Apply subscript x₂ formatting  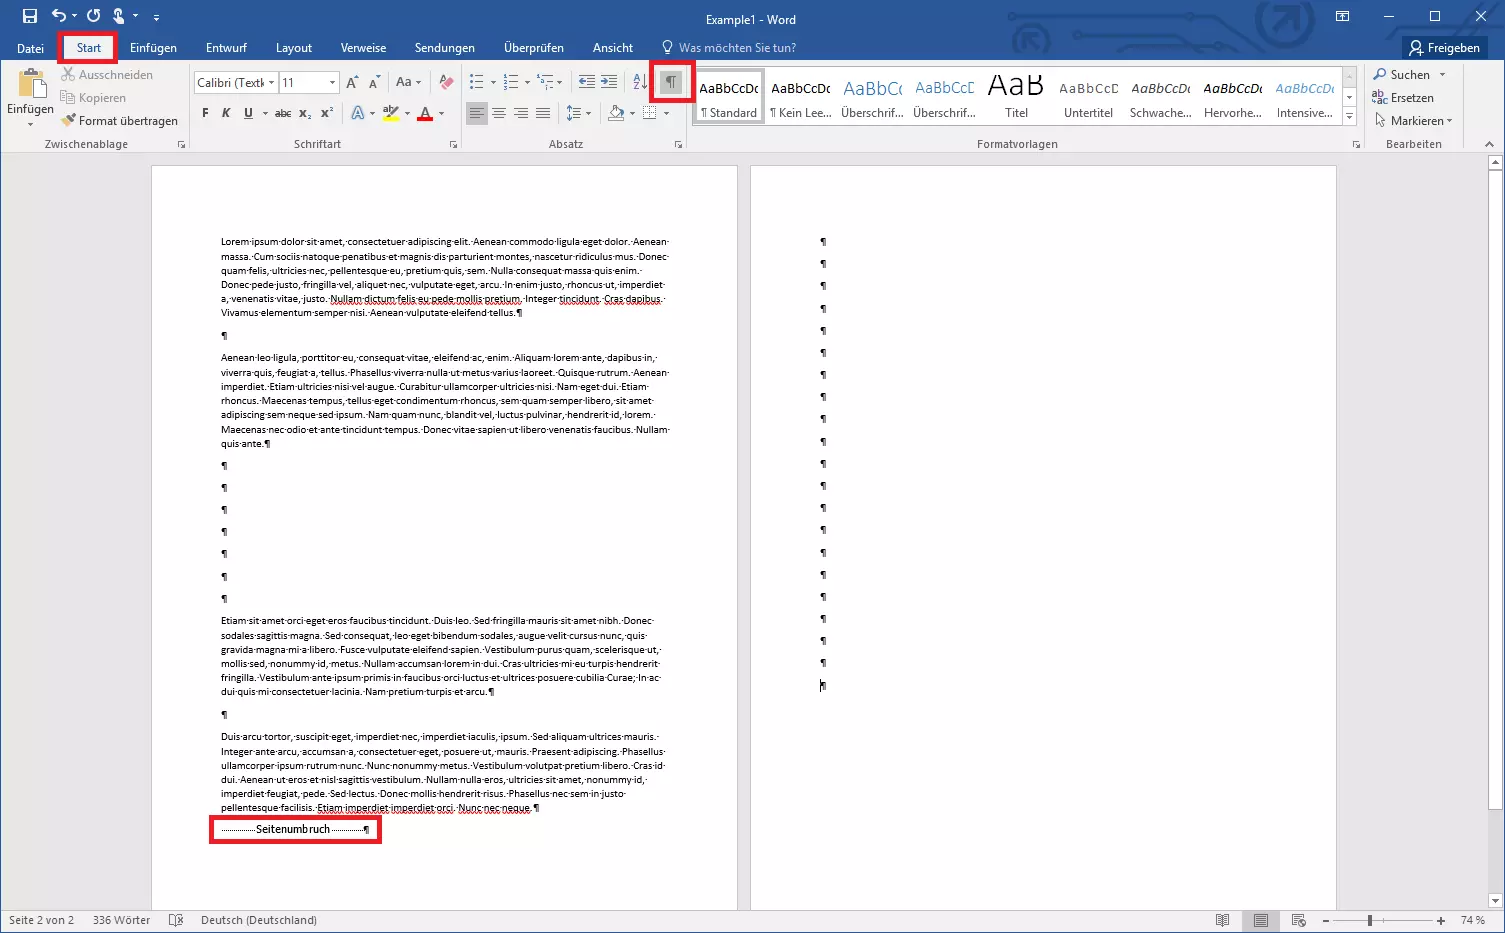(x=305, y=113)
